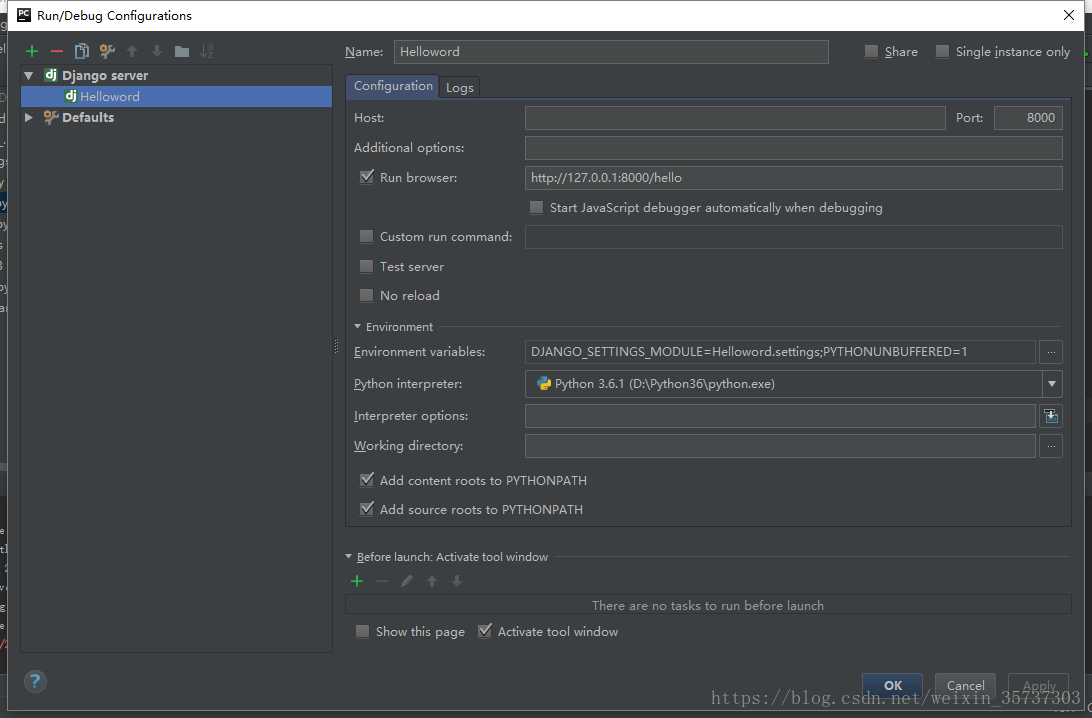This screenshot has height=718, width=1092.
Task: Add new configuration with green plus
Action: tap(32, 51)
